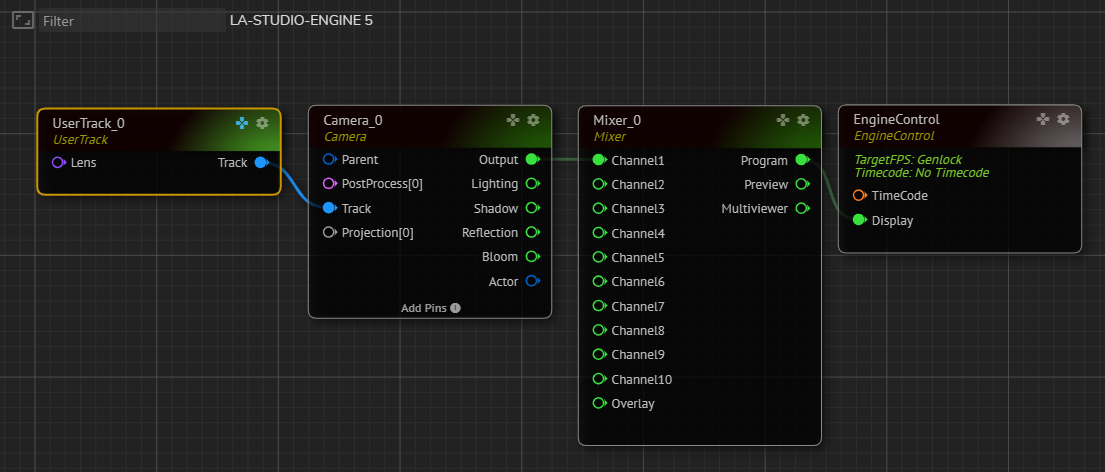Click the move icon on Mixer_0 node
Image resolution: width=1105 pixels, height=472 pixels.
pos(783,120)
